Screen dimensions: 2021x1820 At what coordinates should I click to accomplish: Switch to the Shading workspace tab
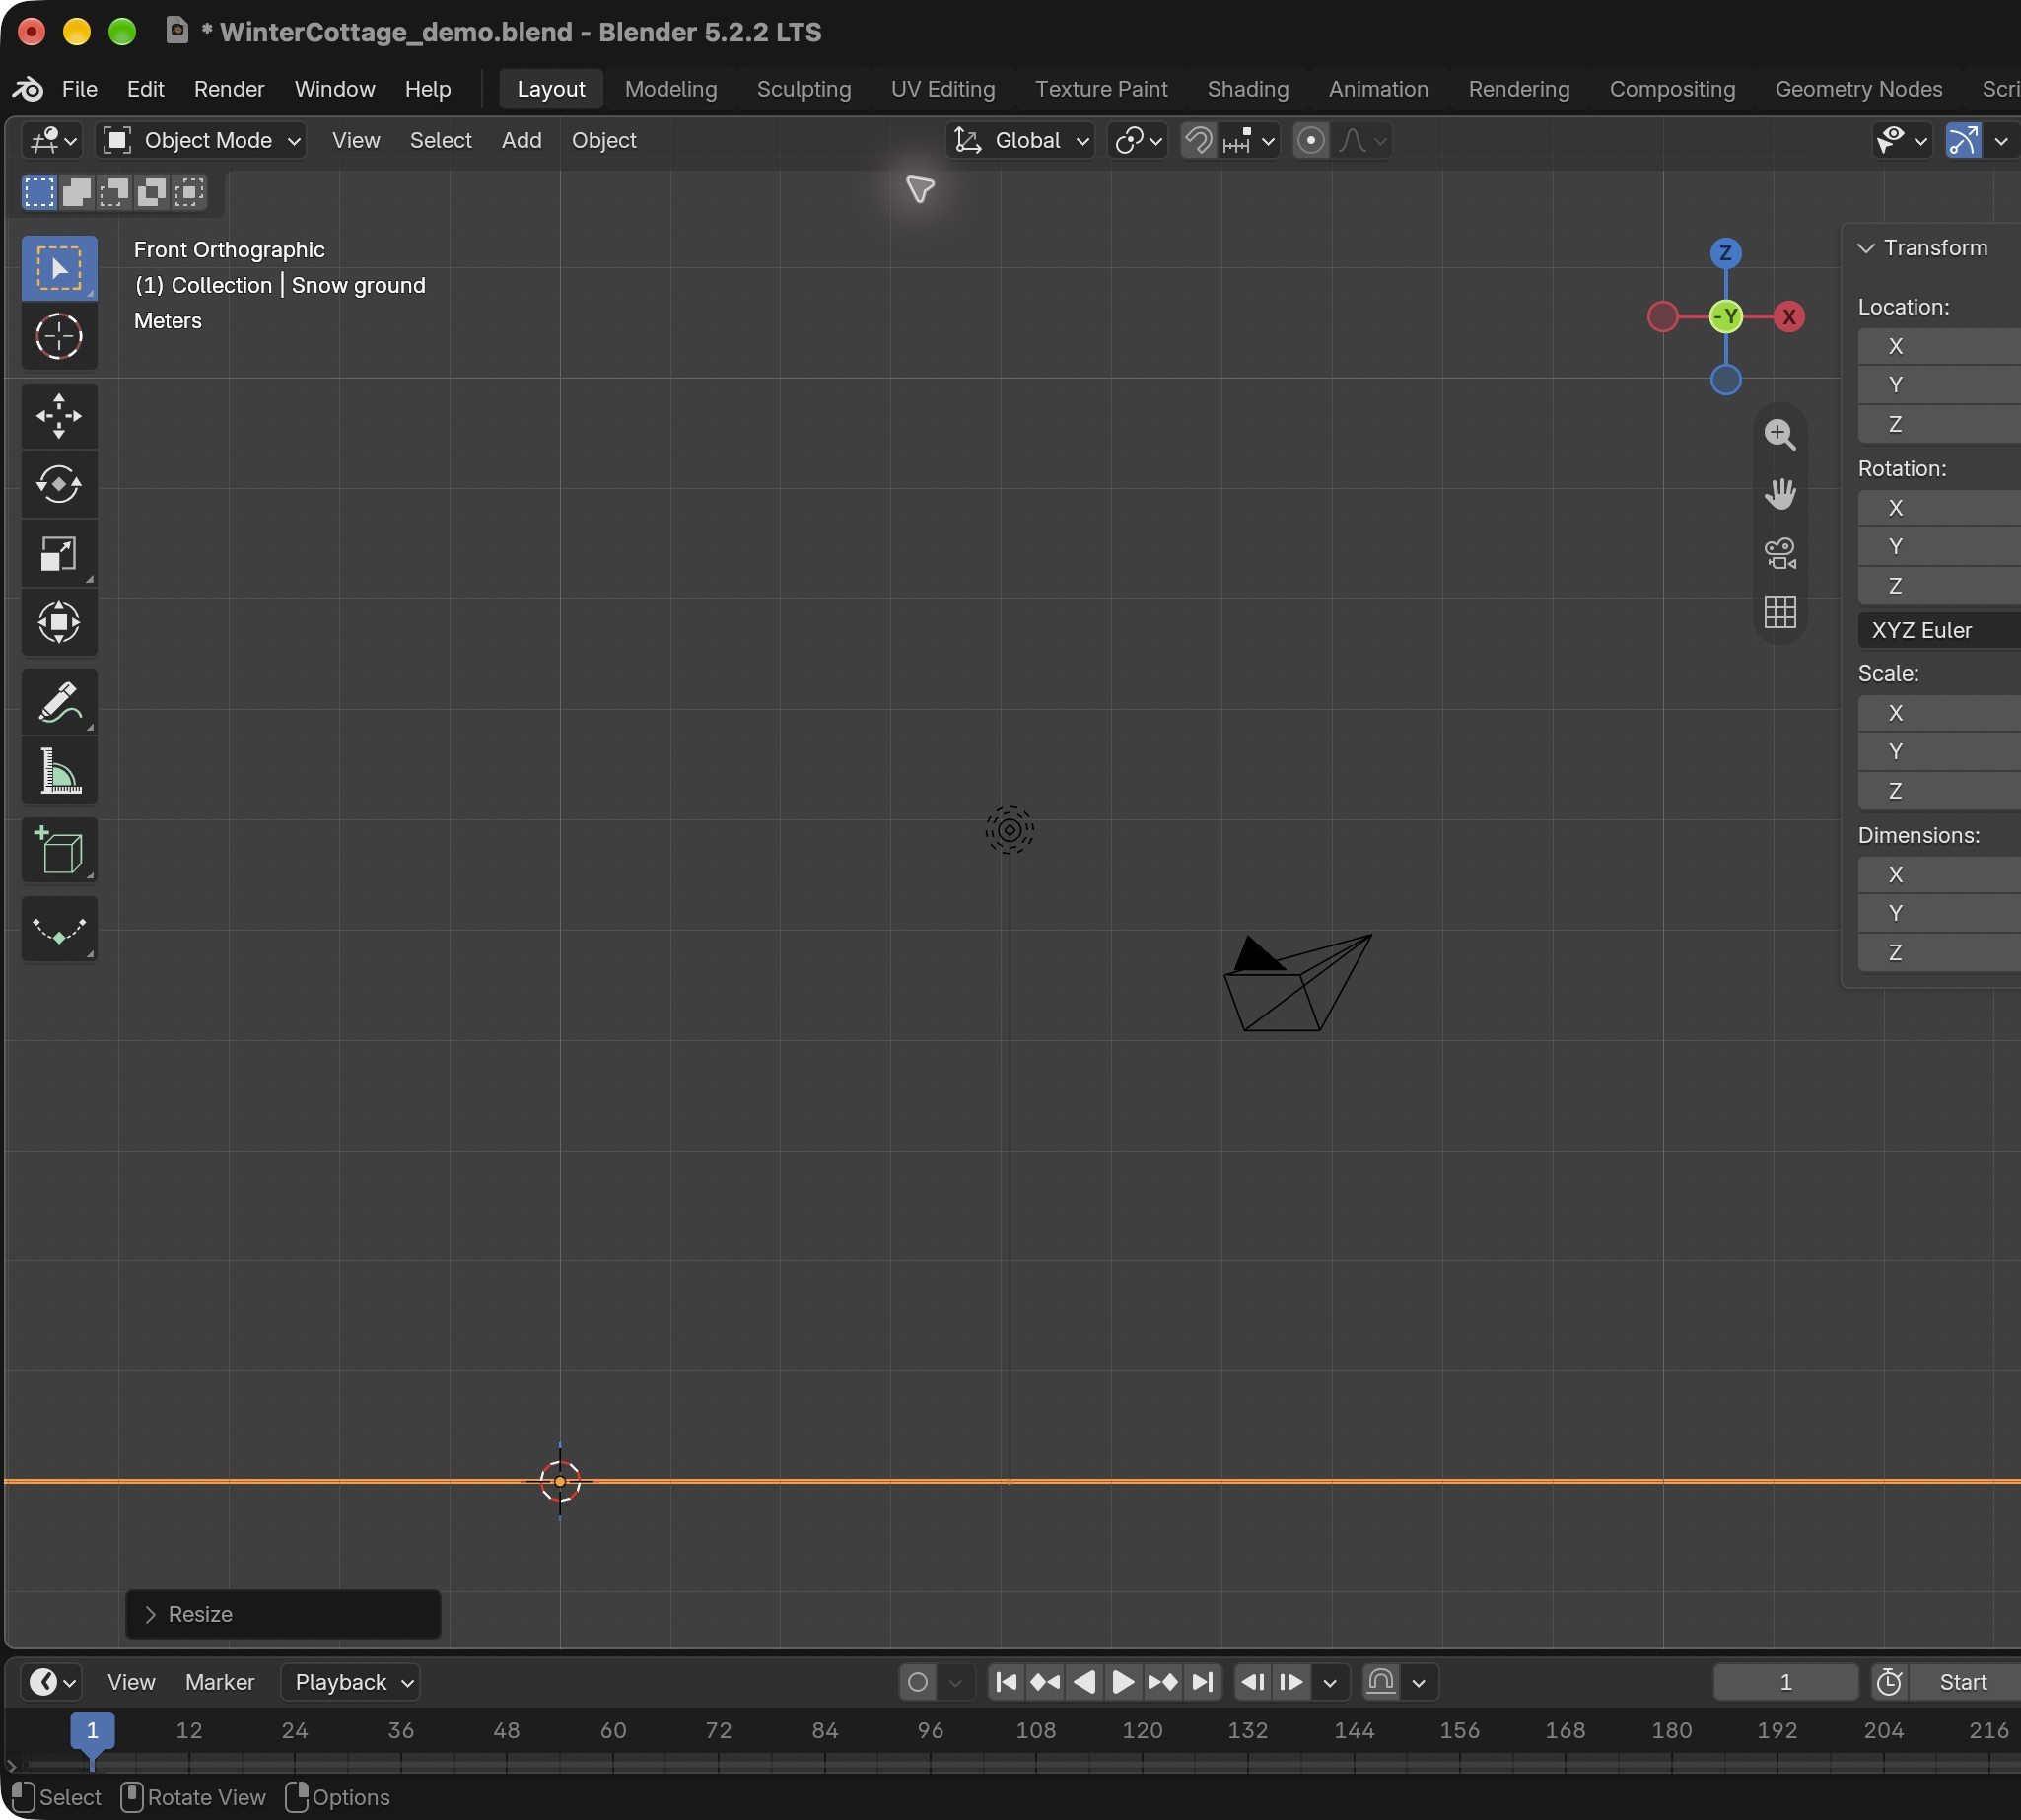pyautogui.click(x=1248, y=89)
